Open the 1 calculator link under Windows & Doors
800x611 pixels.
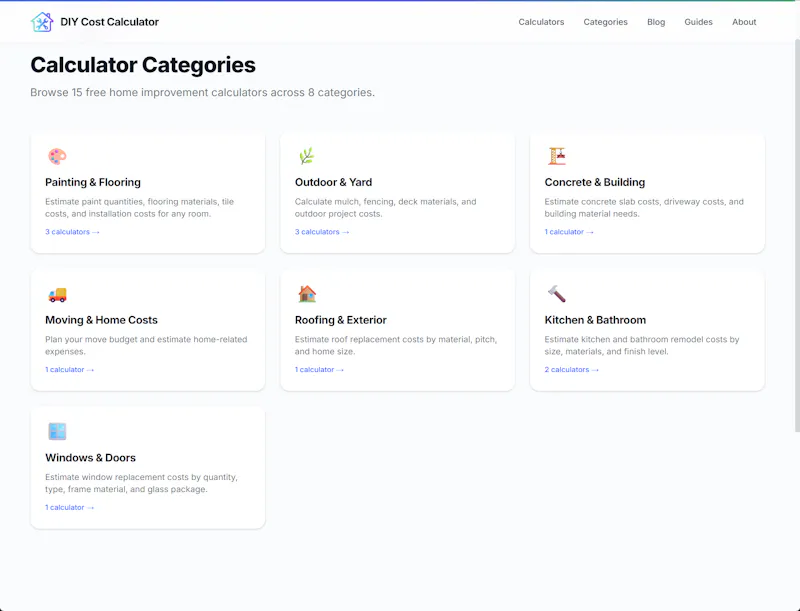(69, 507)
